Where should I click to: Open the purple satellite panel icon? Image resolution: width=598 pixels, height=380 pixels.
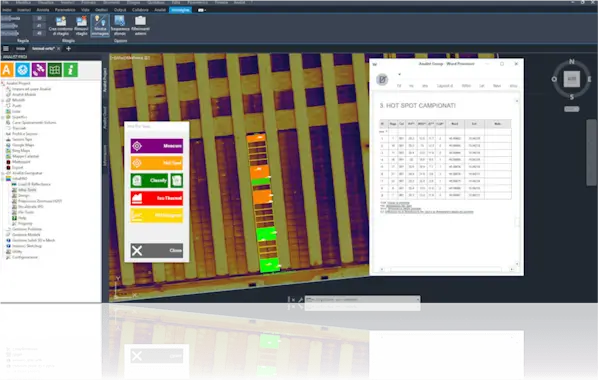(39, 70)
